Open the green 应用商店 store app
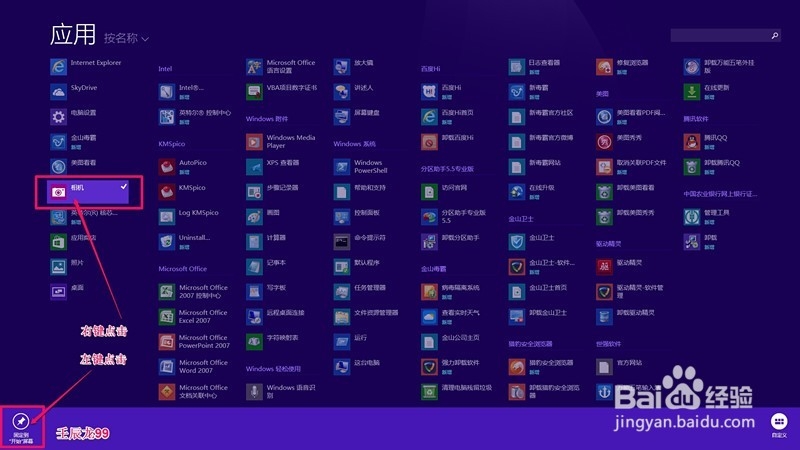This screenshot has height=450, width=800. [x=73, y=241]
